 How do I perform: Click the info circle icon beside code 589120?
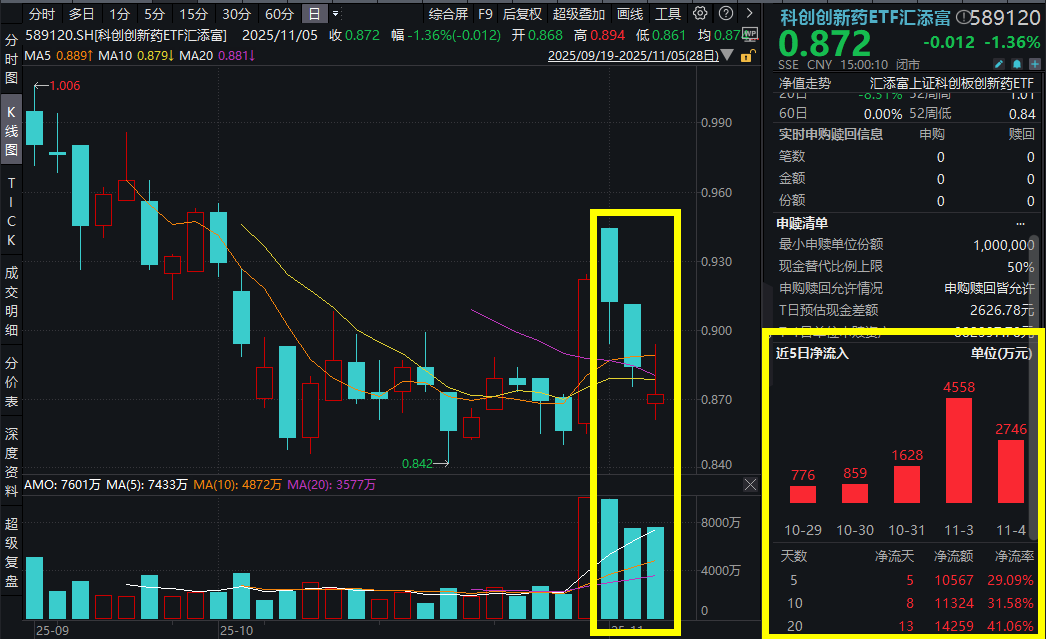(x=962, y=15)
